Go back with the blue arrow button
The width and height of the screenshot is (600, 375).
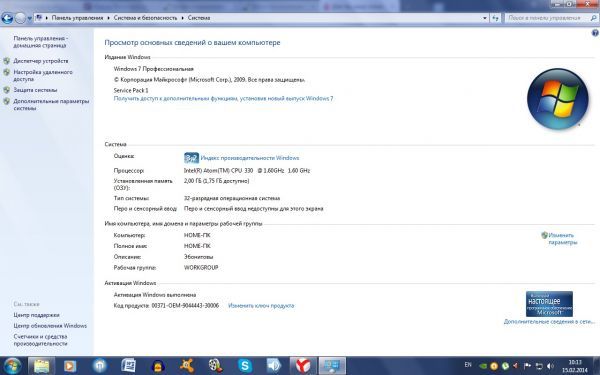click(7, 18)
